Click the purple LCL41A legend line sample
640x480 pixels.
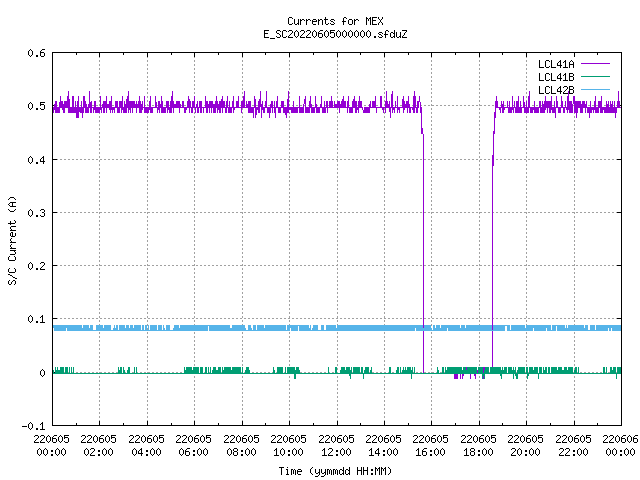pos(595,64)
